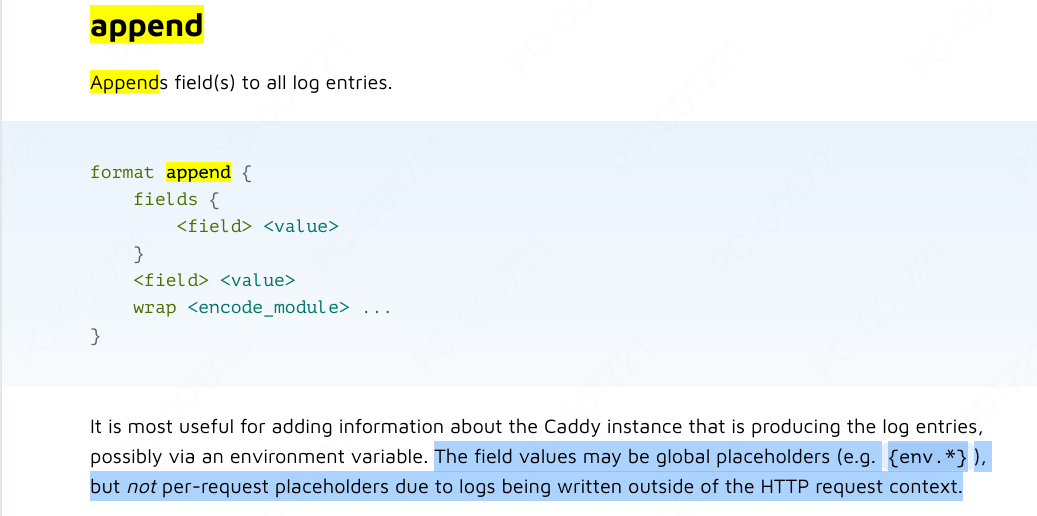Click the highlighted "append" page heading
The image size is (1037, 516).
pyautogui.click(x=146, y=25)
